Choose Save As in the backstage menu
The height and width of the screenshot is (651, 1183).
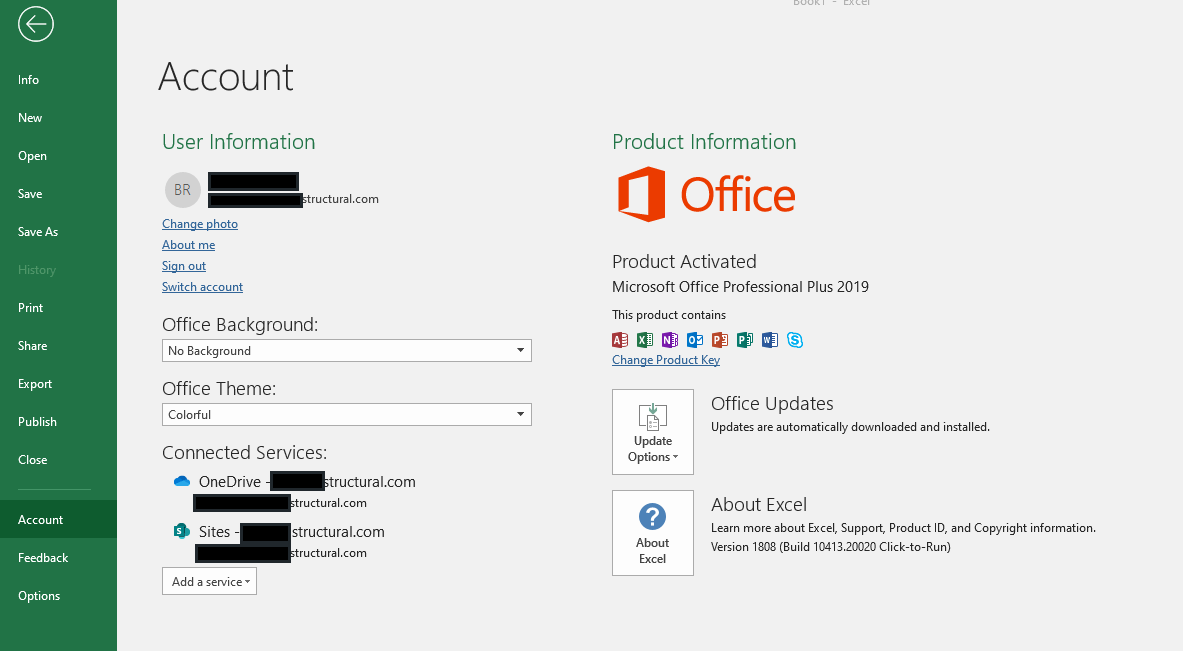coord(38,232)
